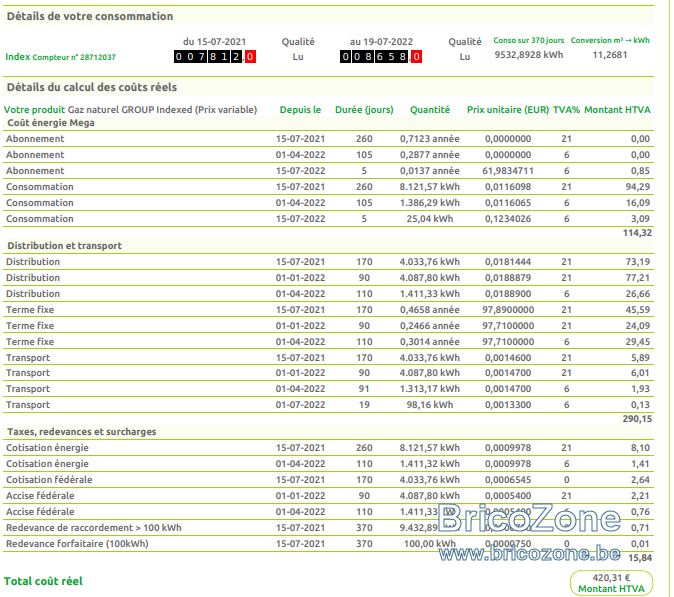
Task: Click the start date 'du 15-07-2021'
Action: point(214,42)
